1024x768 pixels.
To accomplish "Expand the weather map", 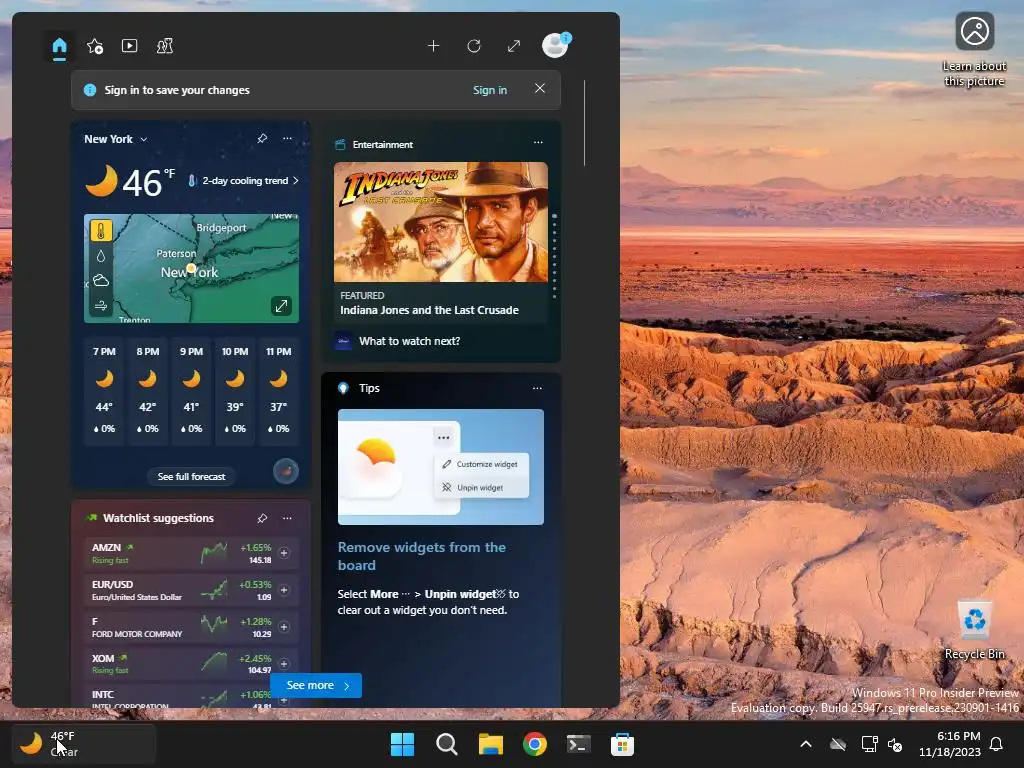I will [x=281, y=306].
